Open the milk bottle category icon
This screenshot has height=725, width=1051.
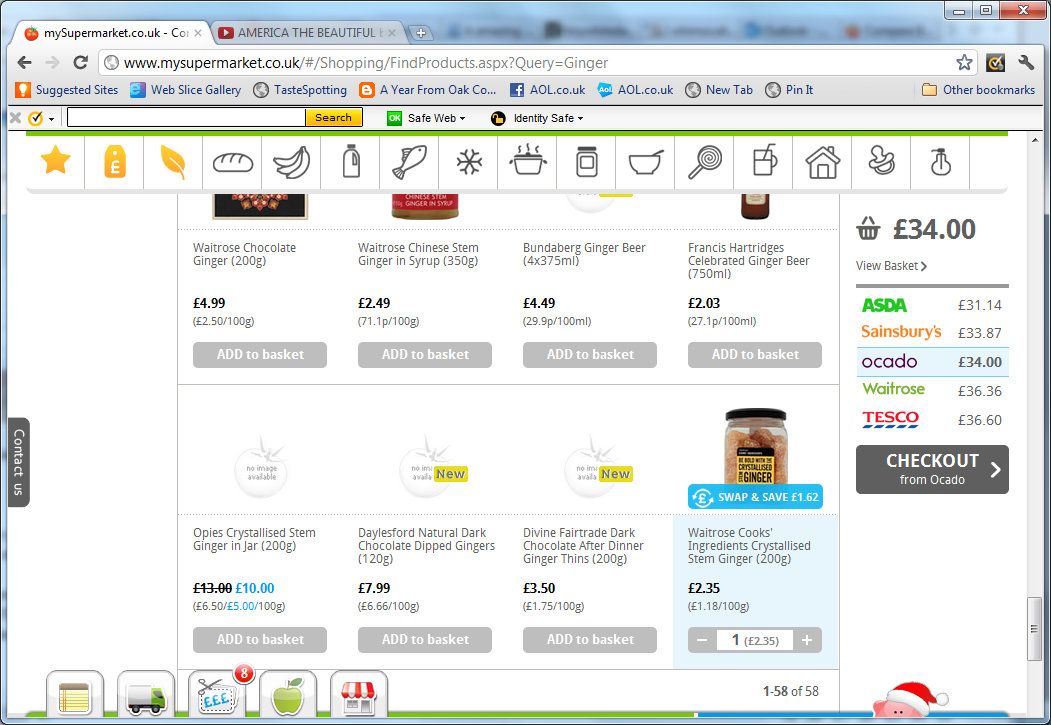click(x=351, y=161)
